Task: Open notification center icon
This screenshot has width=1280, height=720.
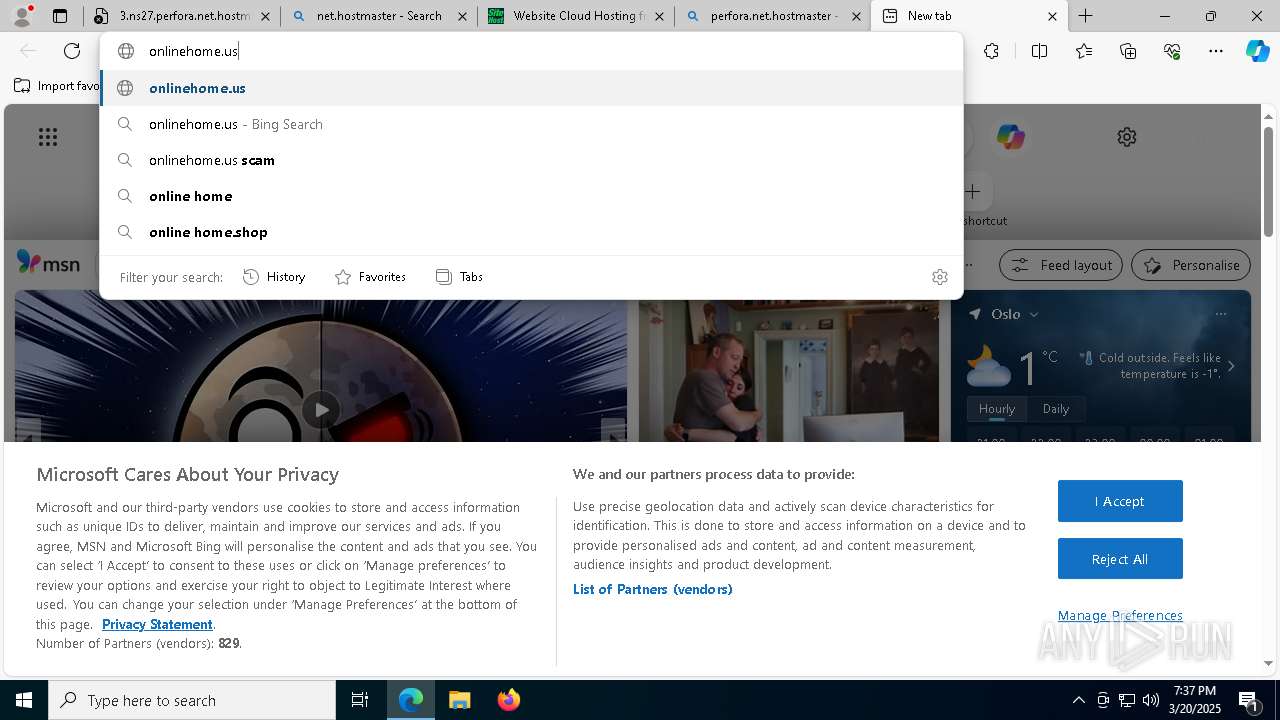Action: [x=1248, y=700]
